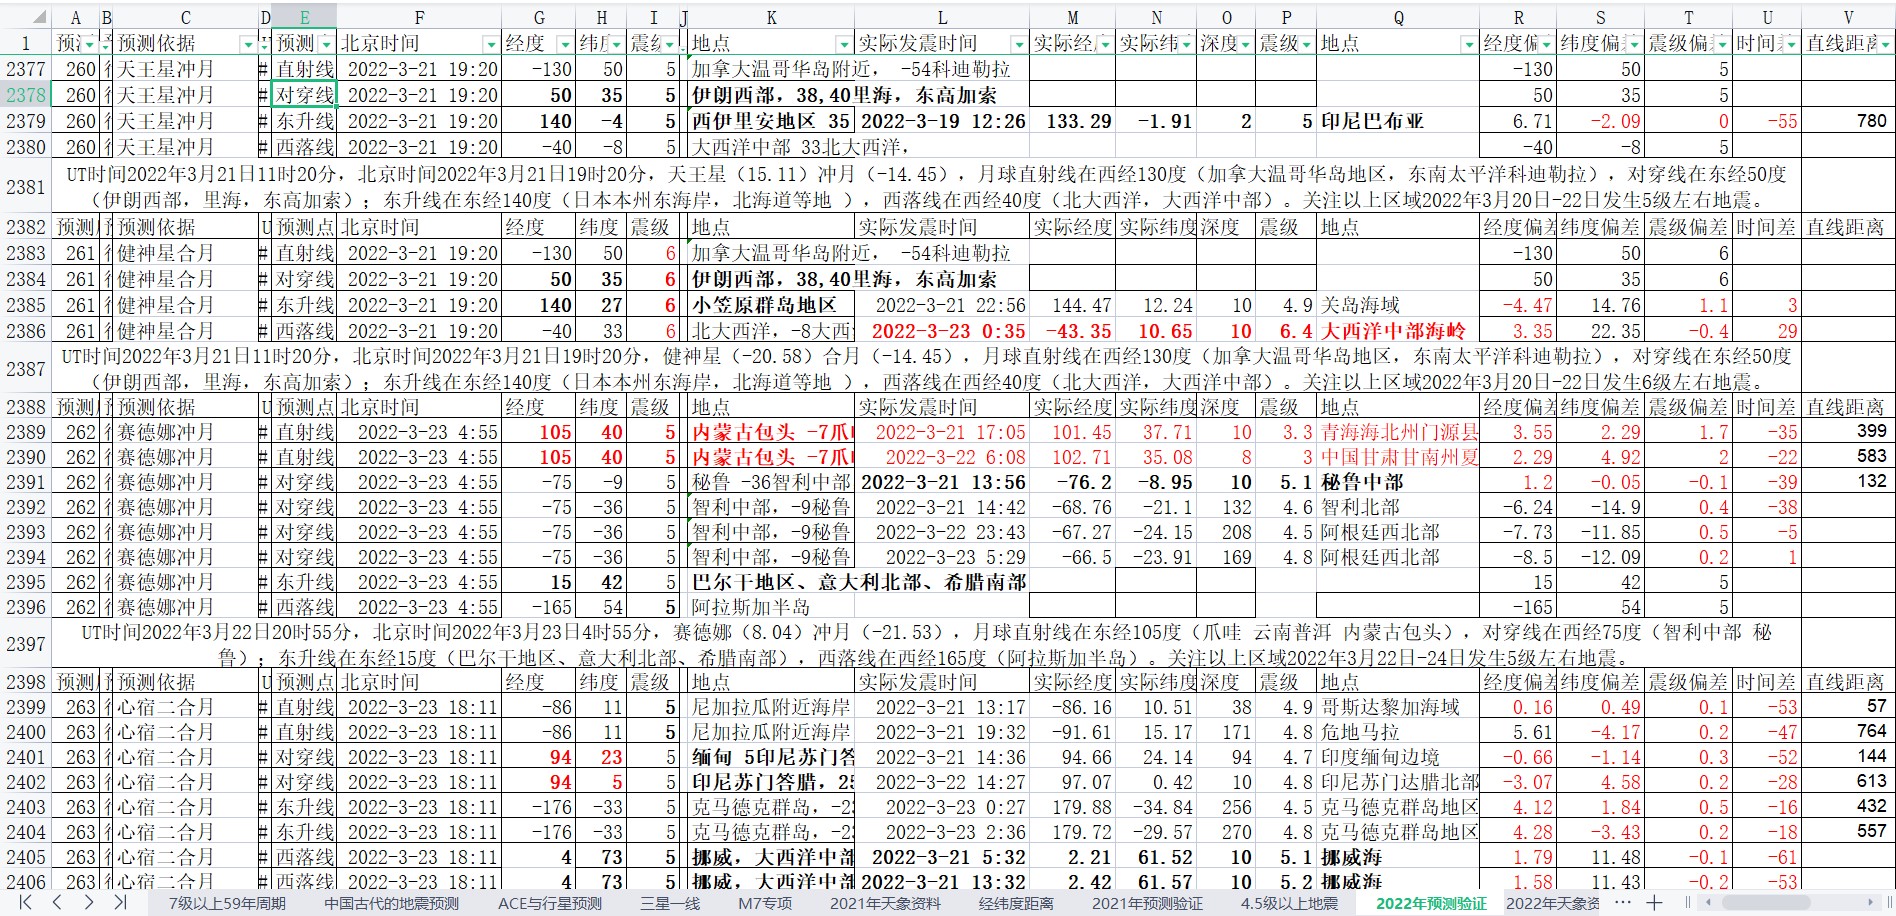Jump to the last sheet tab arrow
Viewport: 1896px width, 916px height.
click(120, 902)
